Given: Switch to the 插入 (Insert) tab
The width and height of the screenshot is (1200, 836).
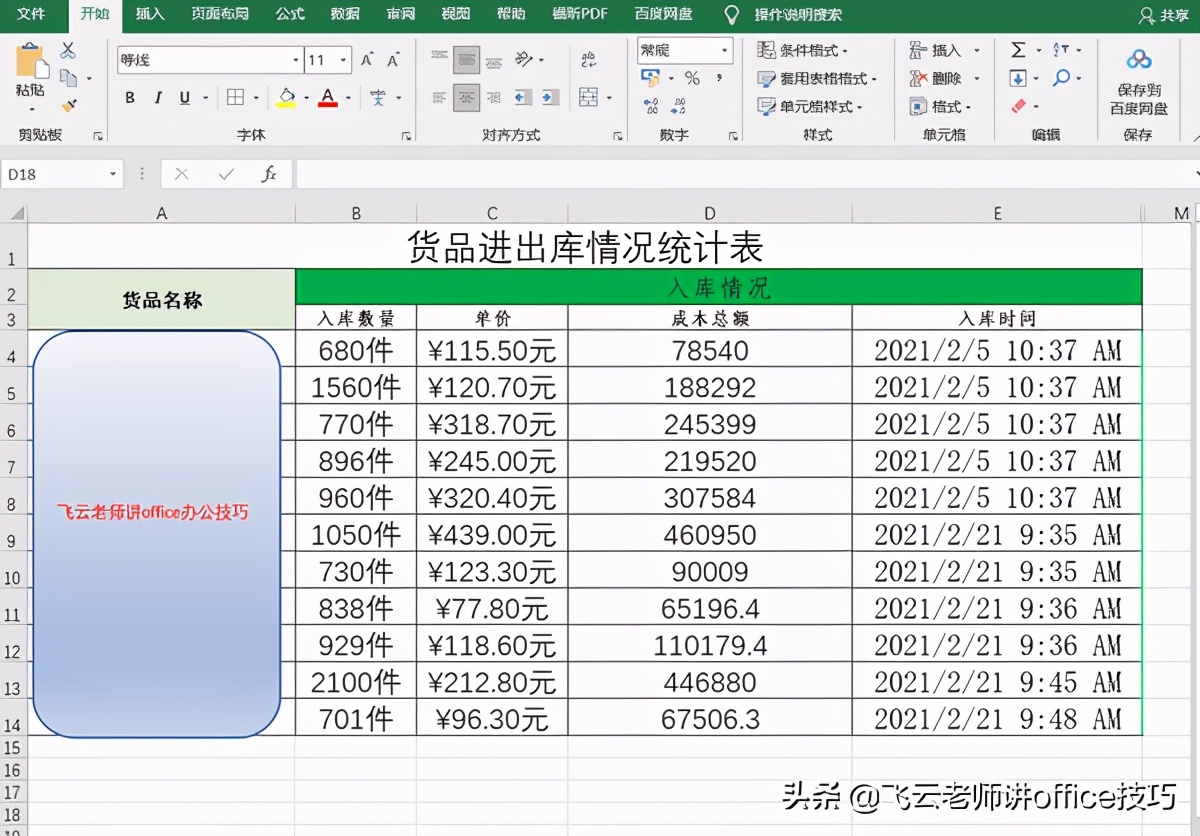Looking at the screenshot, I should tap(150, 14).
